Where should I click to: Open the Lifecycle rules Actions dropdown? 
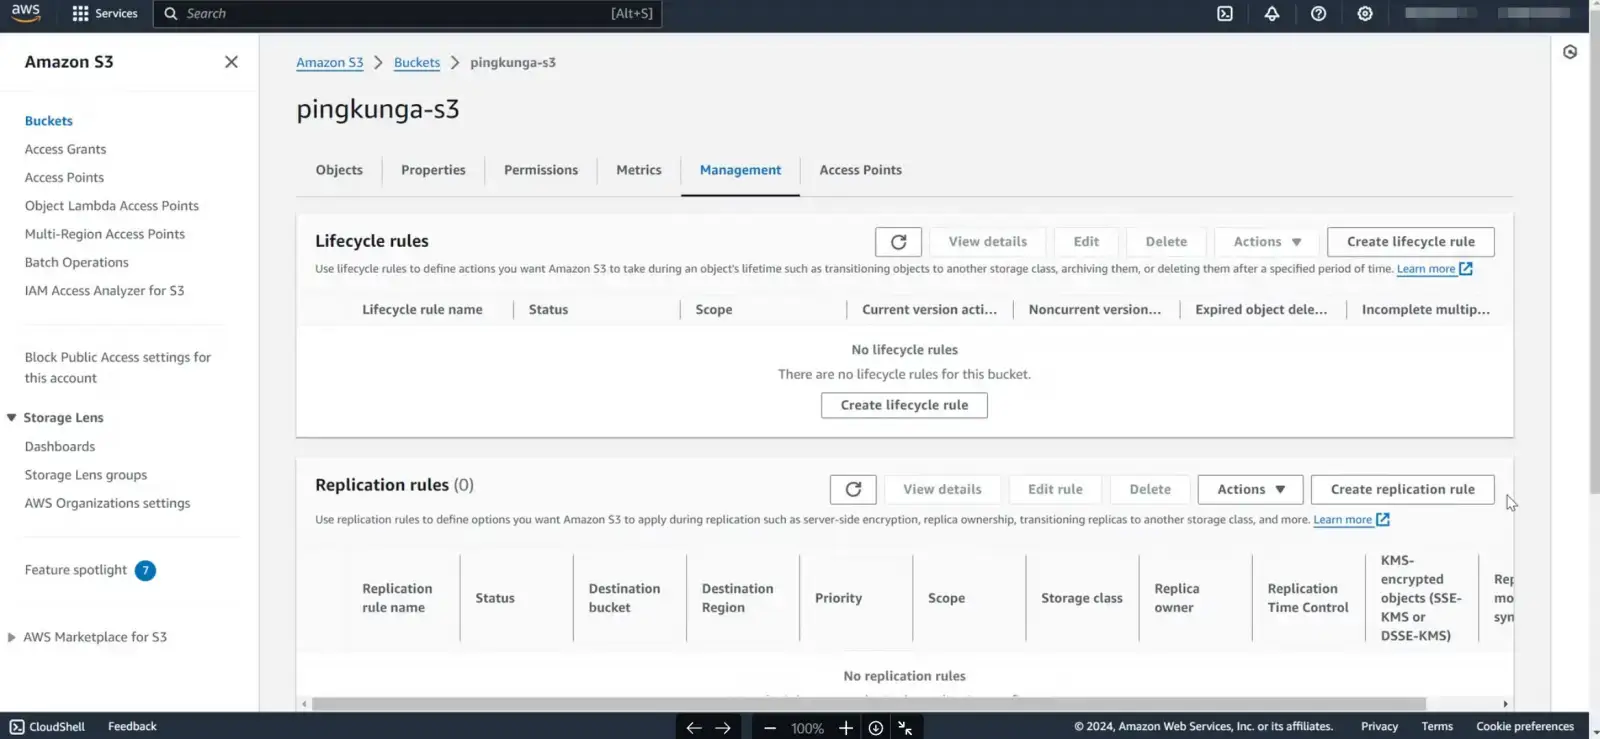(x=1267, y=242)
